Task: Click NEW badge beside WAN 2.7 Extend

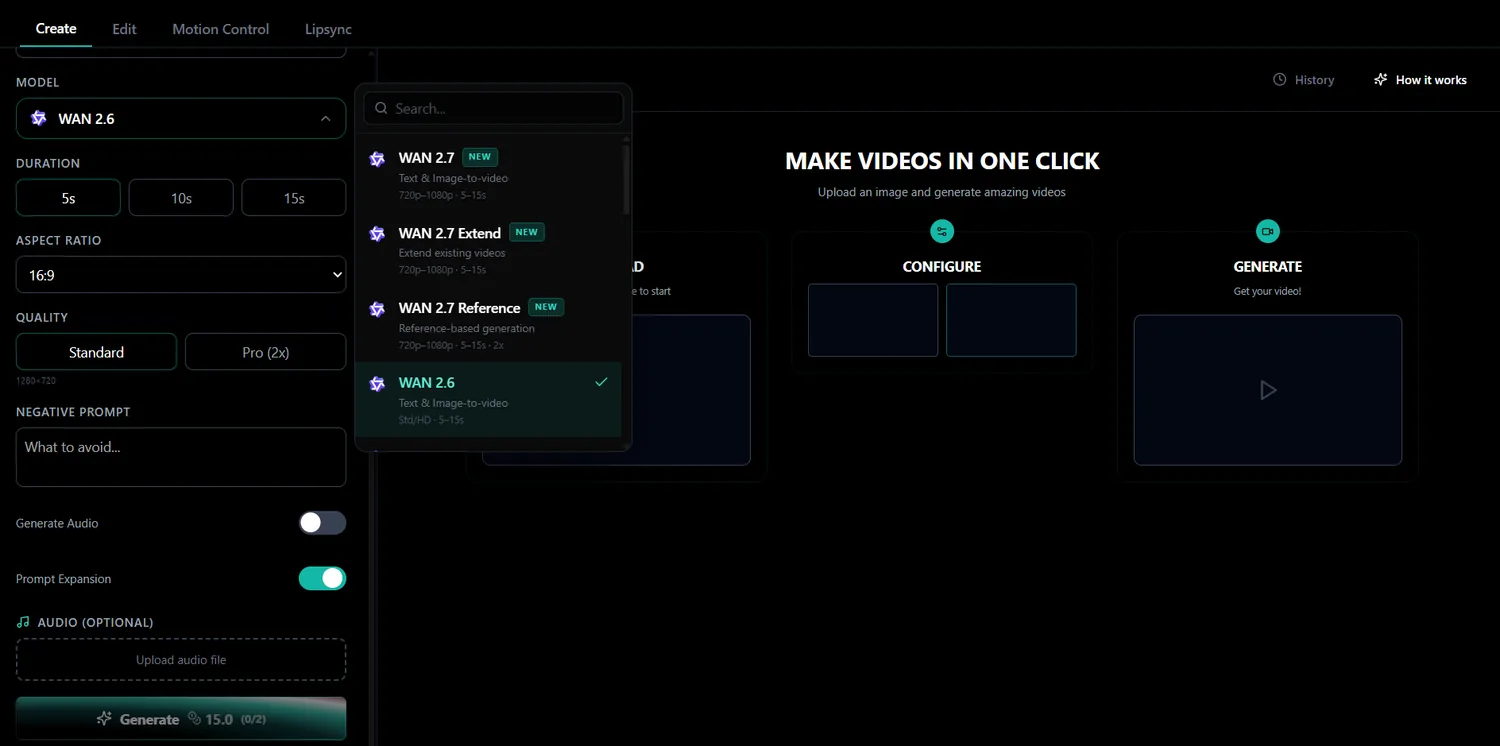Action: pyautogui.click(x=527, y=232)
